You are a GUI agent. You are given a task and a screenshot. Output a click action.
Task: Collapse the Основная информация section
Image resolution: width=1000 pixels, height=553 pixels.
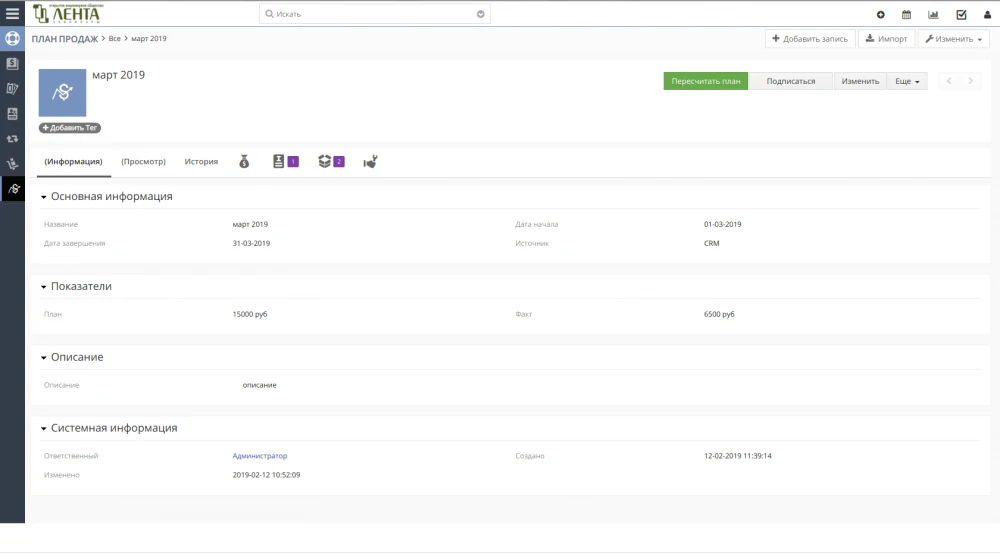pos(43,197)
